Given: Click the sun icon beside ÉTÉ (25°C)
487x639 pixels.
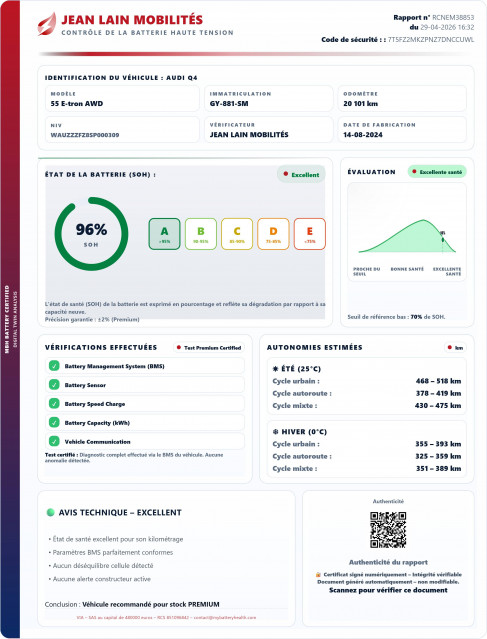Looking at the screenshot, I should coord(275,369).
